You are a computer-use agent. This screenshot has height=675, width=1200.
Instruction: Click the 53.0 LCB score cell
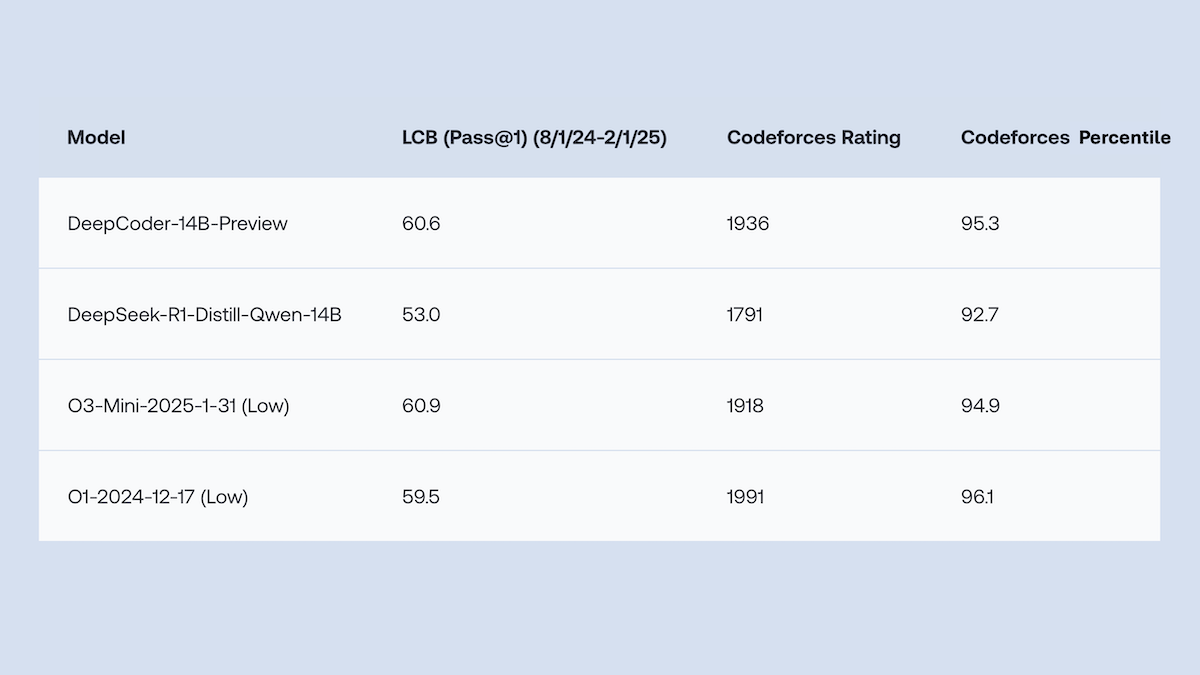(421, 315)
